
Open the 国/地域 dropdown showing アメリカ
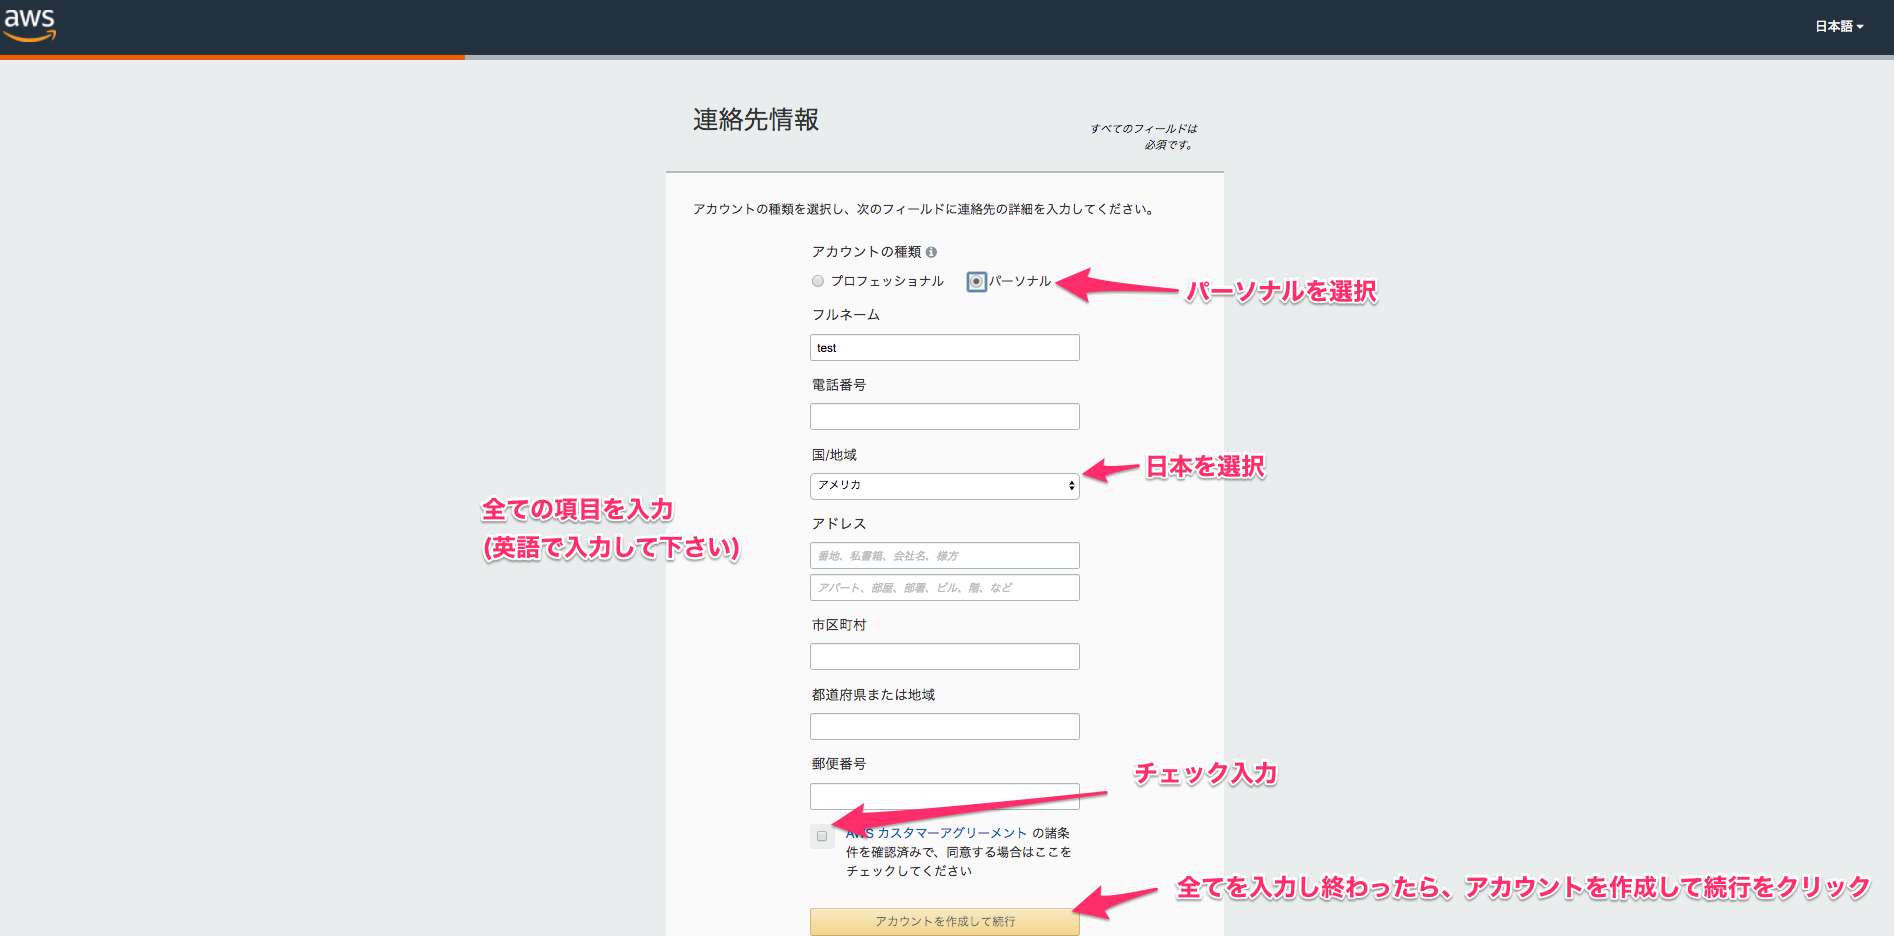(945, 486)
